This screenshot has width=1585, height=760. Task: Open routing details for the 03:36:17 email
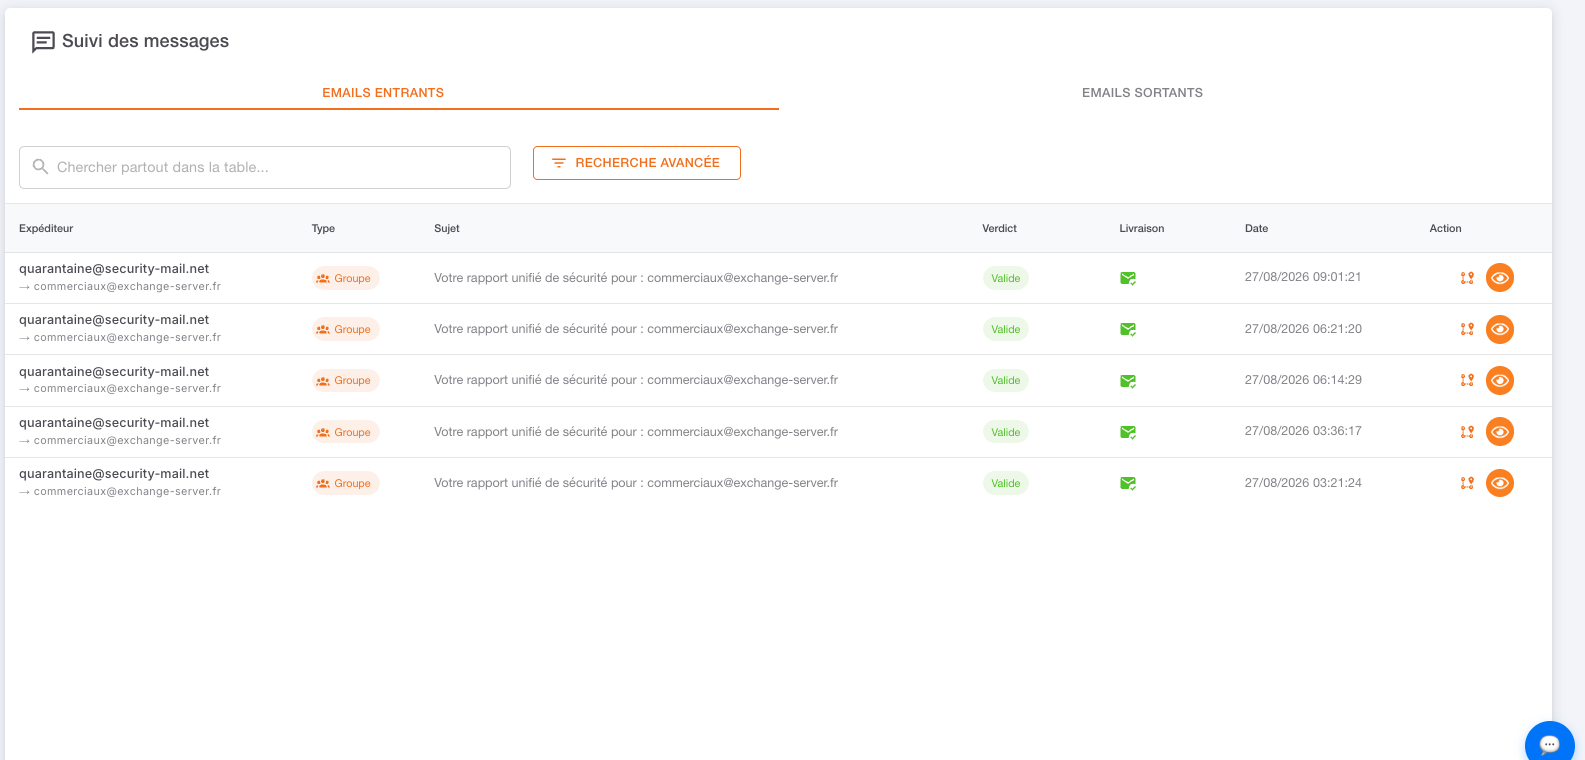tap(1467, 432)
